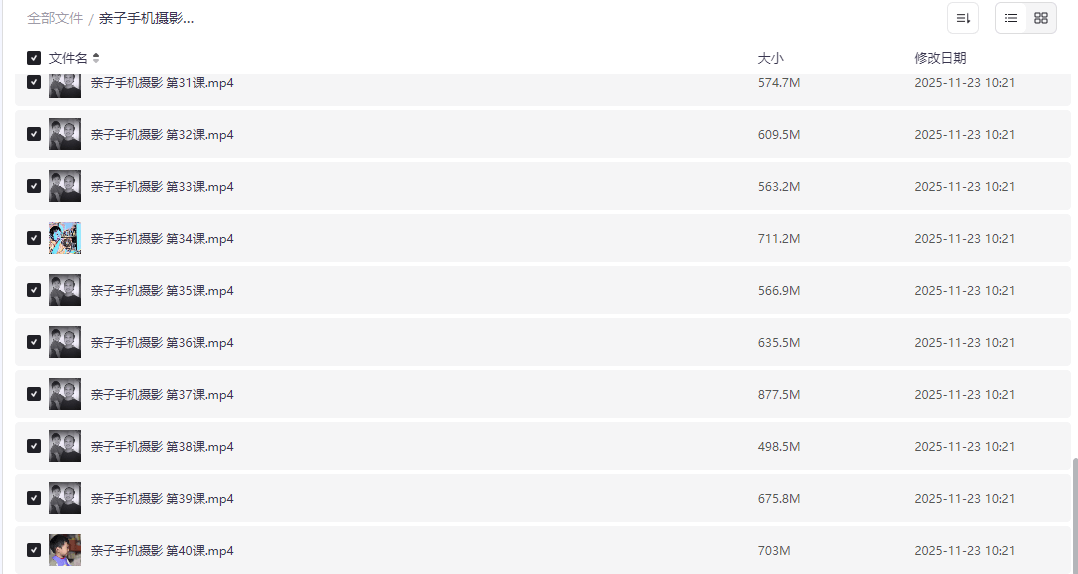Viewport: 1078px width, 574px height.
Task: Toggle the select-all files checkbox
Action: pyautogui.click(x=34, y=58)
